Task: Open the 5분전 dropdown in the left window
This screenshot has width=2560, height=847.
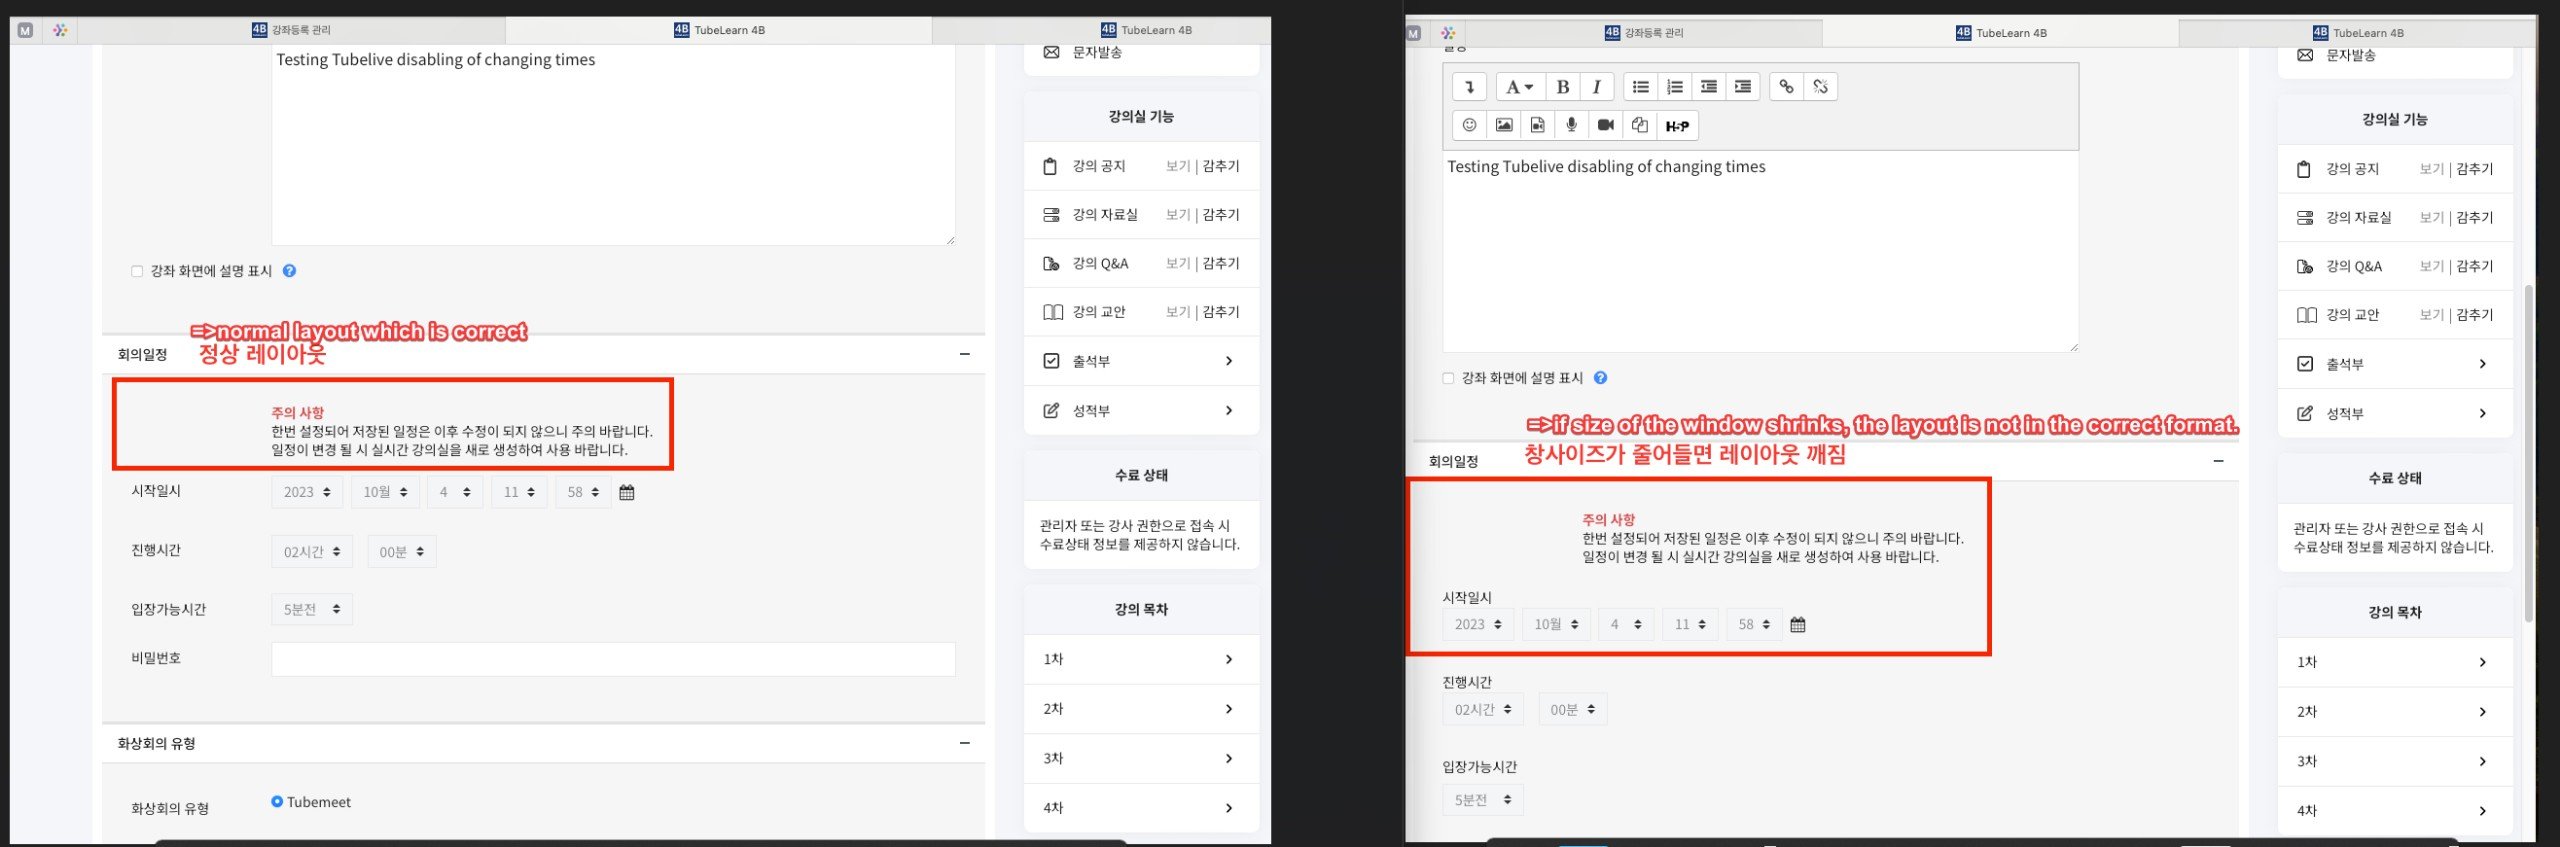Action: pyautogui.click(x=311, y=609)
